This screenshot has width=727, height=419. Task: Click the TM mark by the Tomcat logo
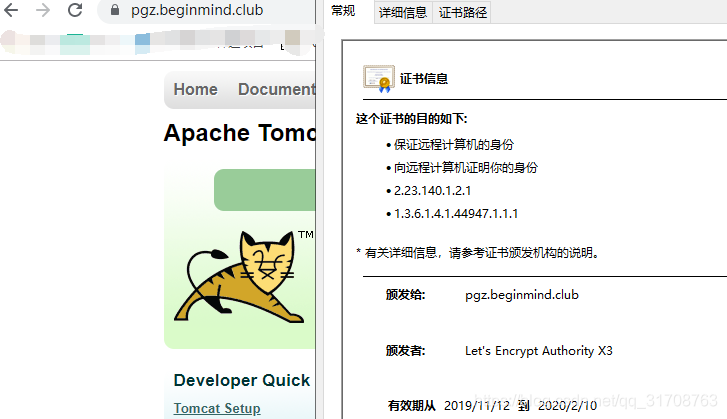[x=306, y=235]
